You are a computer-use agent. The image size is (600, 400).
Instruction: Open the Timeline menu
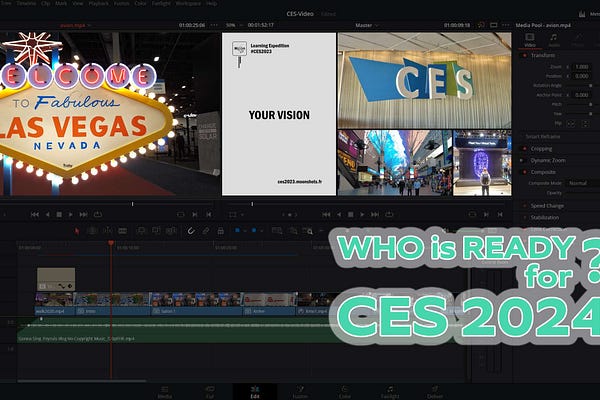tap(26, 3)
